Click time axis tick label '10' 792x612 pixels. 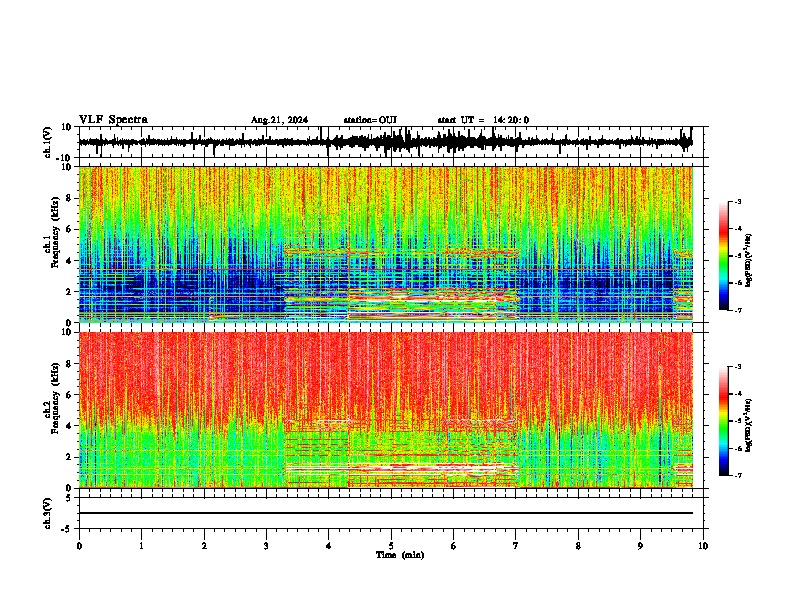(x=703, y=546)
